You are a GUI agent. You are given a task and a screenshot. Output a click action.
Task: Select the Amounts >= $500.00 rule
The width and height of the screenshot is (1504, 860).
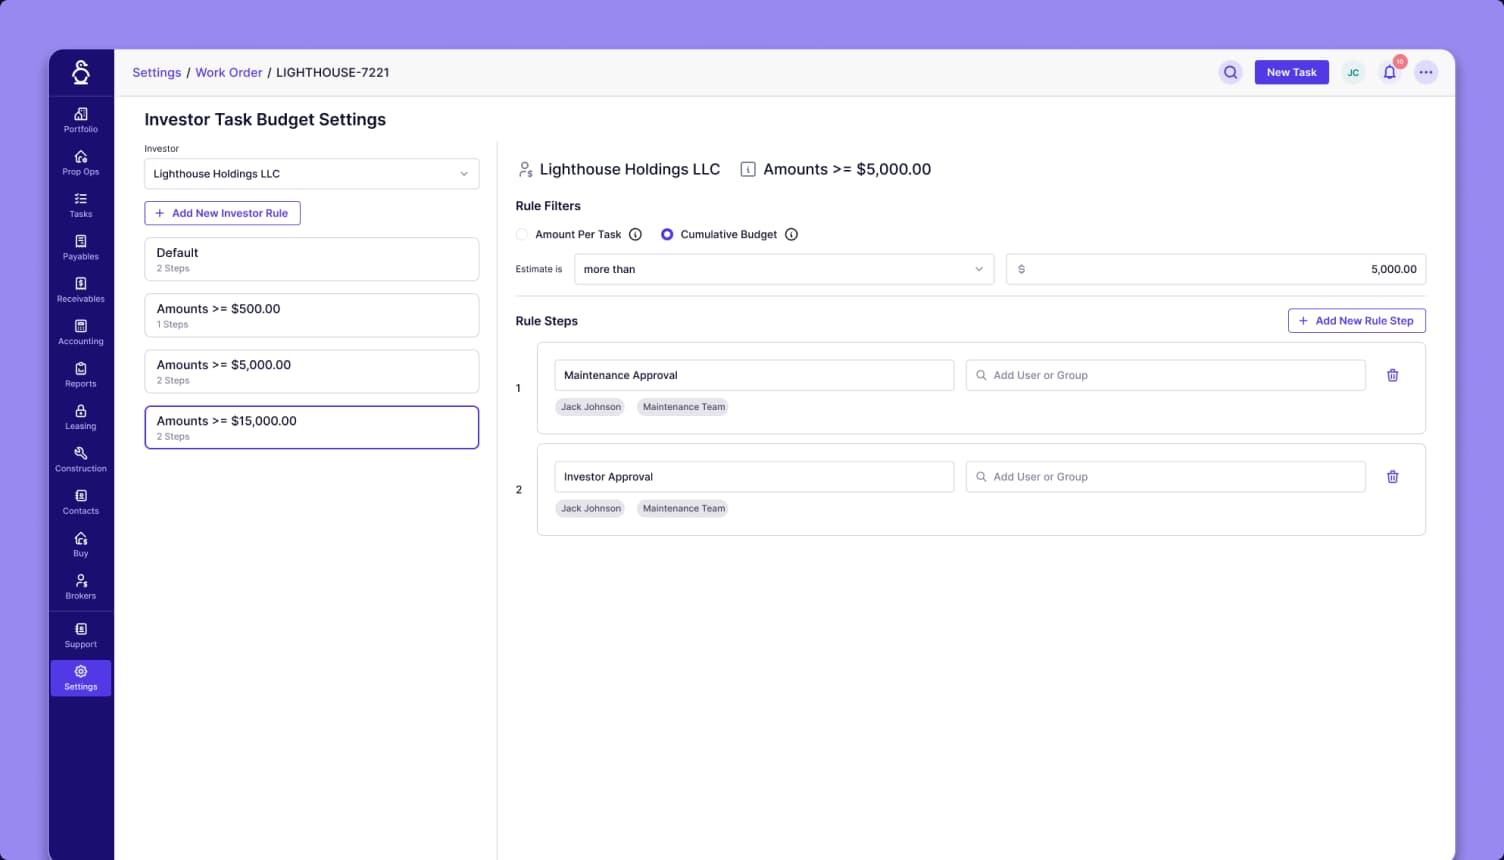tap(311, 315)
